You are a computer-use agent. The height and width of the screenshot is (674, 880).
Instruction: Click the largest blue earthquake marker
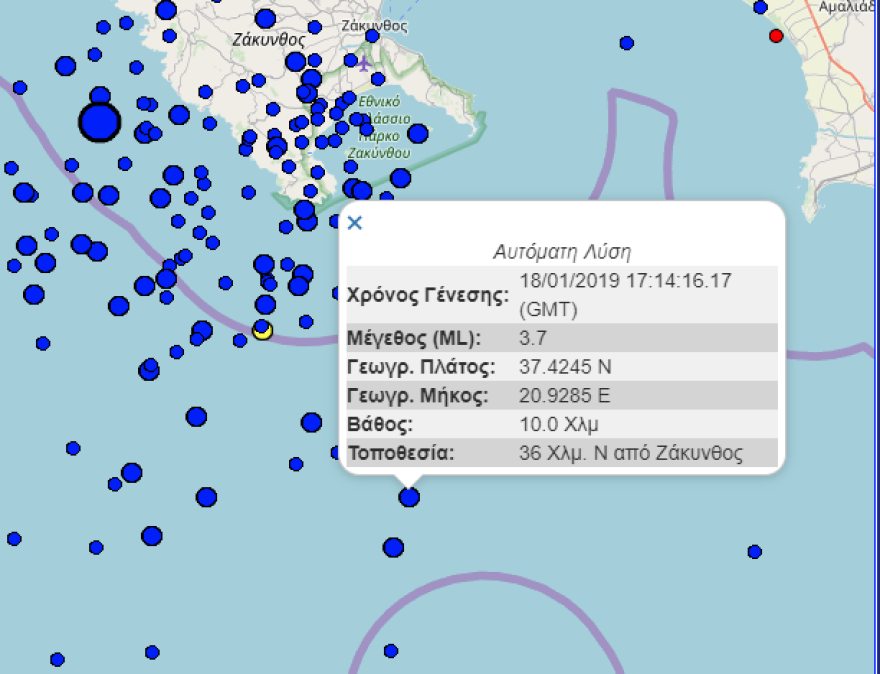[99, 123]
